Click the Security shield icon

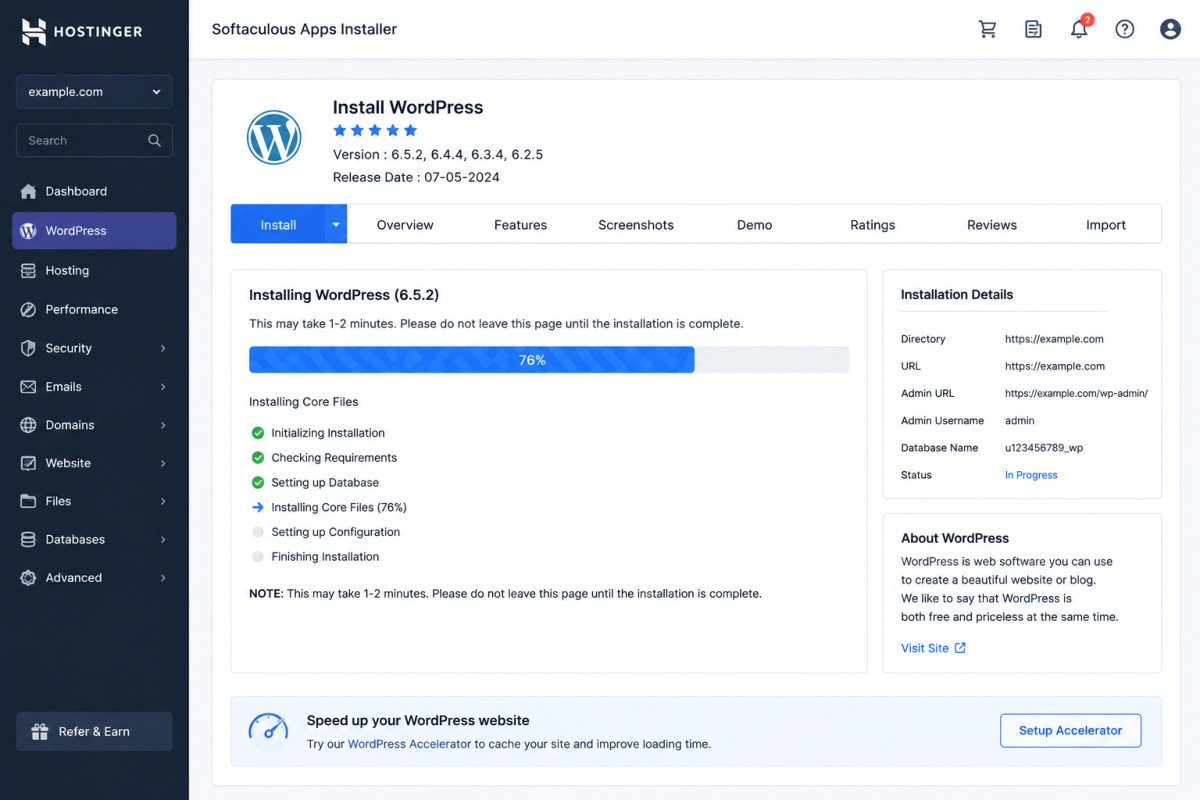tap(28, 348)
